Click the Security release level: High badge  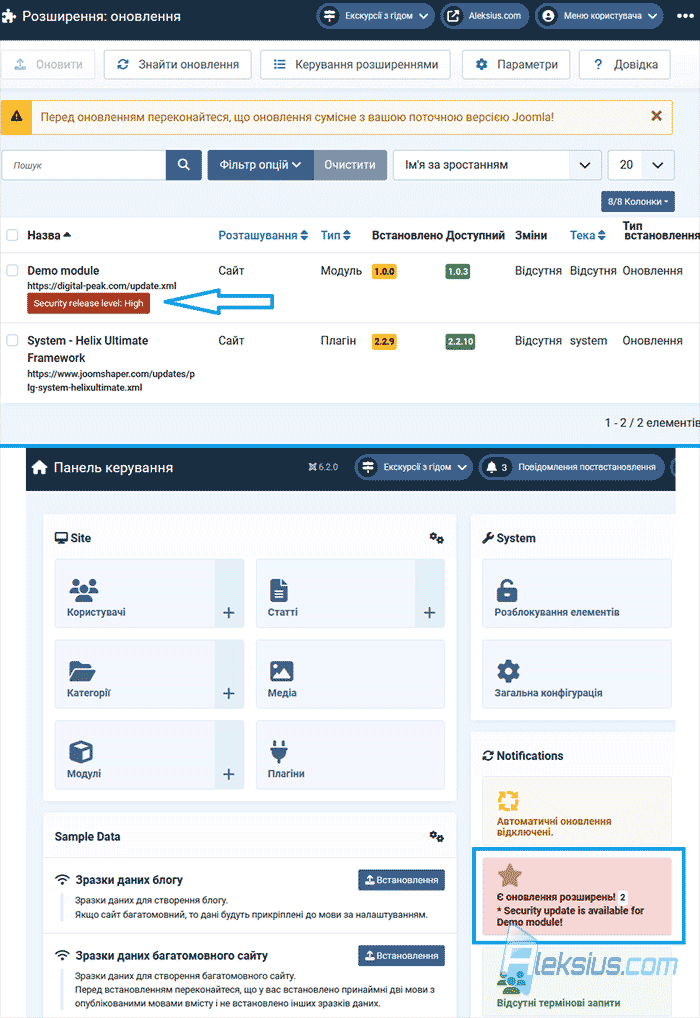pos(88,303)
